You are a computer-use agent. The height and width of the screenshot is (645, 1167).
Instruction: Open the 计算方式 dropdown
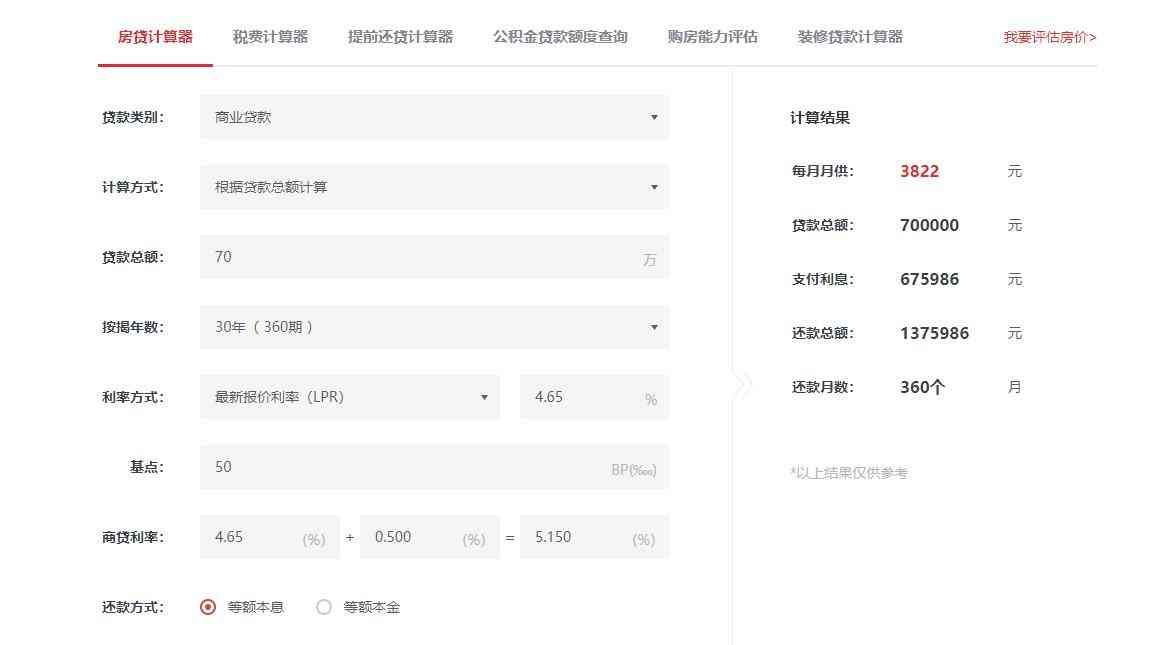[434, 187]
